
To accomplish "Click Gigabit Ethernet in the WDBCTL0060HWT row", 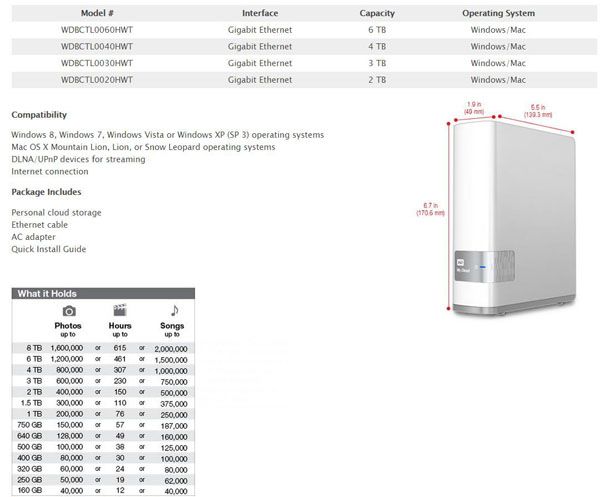I will (260, 30).
